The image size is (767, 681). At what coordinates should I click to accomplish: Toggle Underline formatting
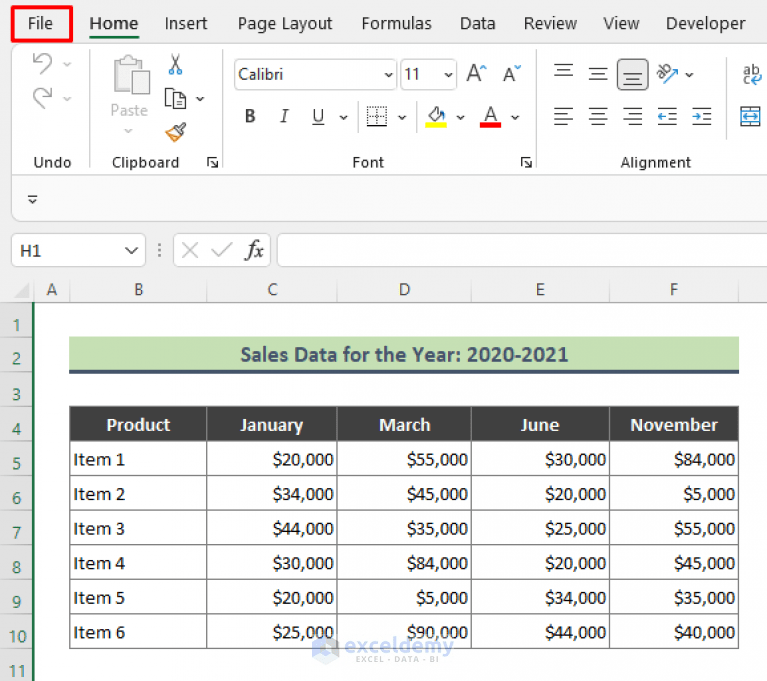click(x=318, y=116)
